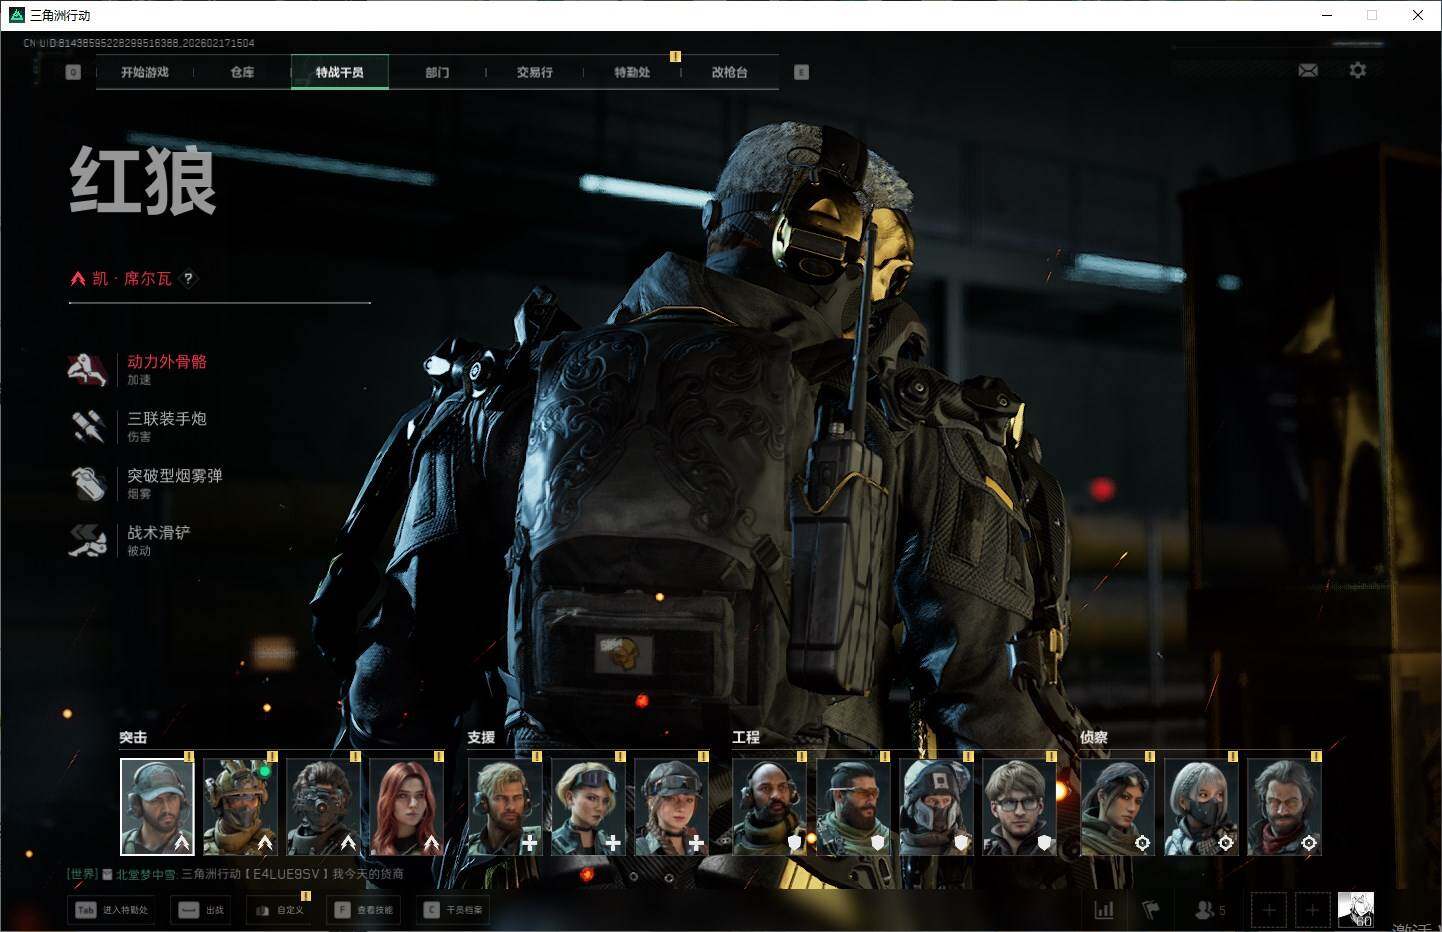Open the 干员档案 button
Image resolution: width=1442 pixels, height=932 pixels.
coord(454,910)
